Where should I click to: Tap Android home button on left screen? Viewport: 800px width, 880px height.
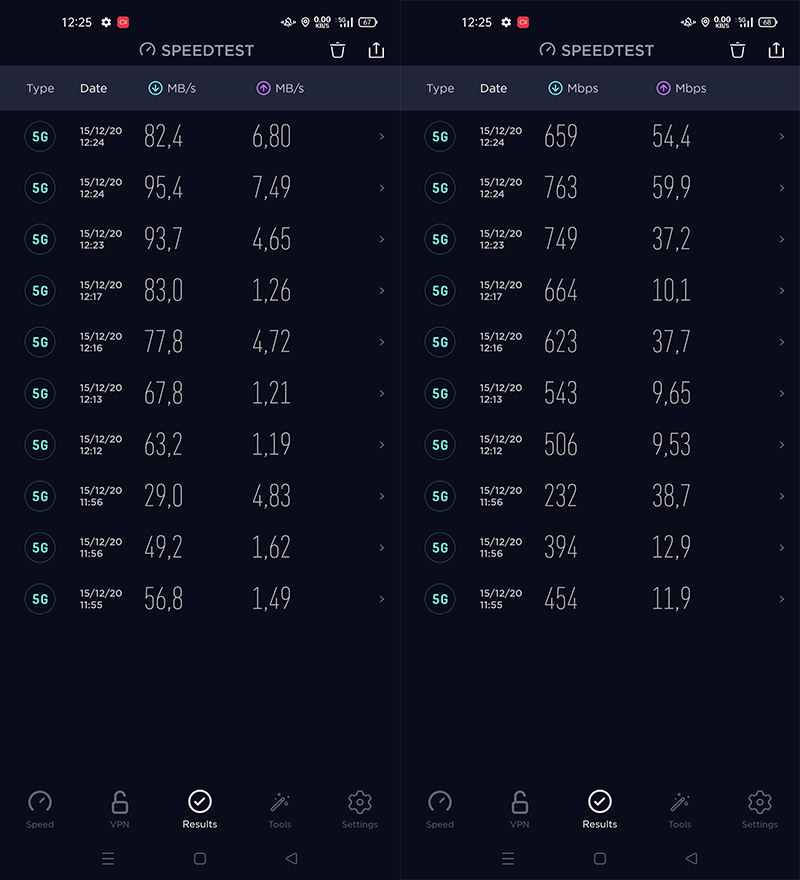coord(200,858)
